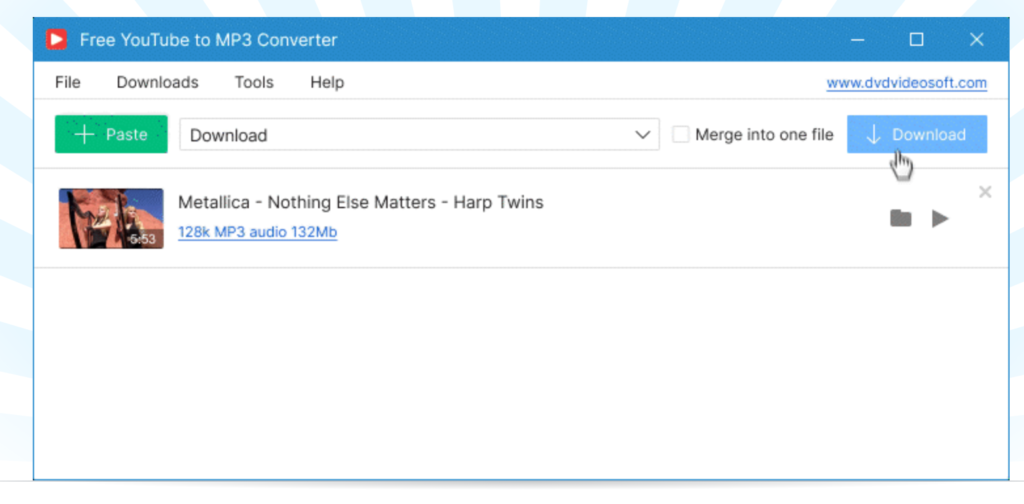Minimize the converter window

pyautogui.click(x=857, y=40)
